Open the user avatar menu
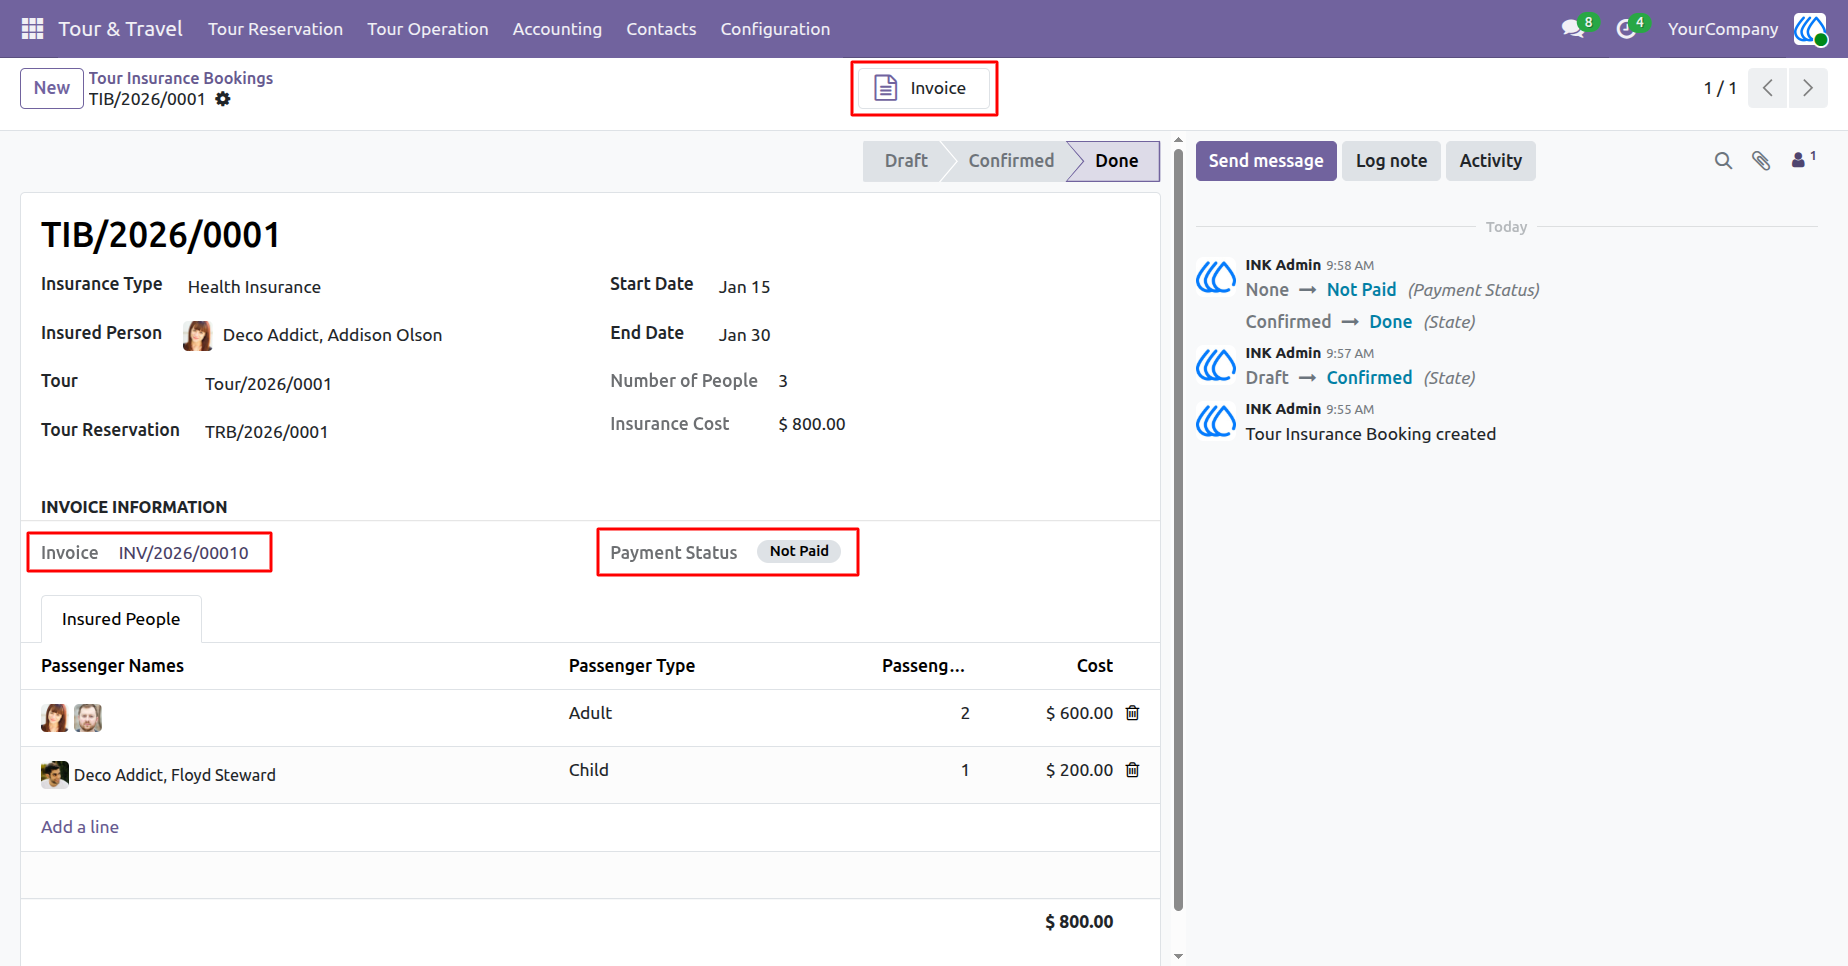This screenshot has height=966, width=1848. click(x=1810, y=29)
